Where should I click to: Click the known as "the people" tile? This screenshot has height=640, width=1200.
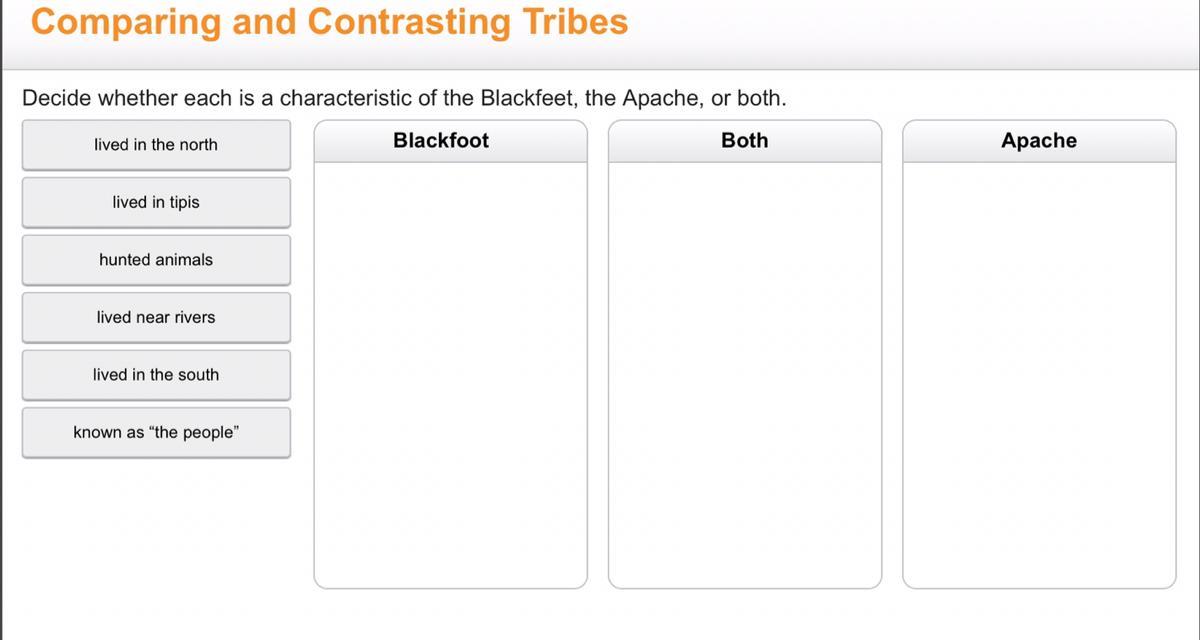point(156,432)
